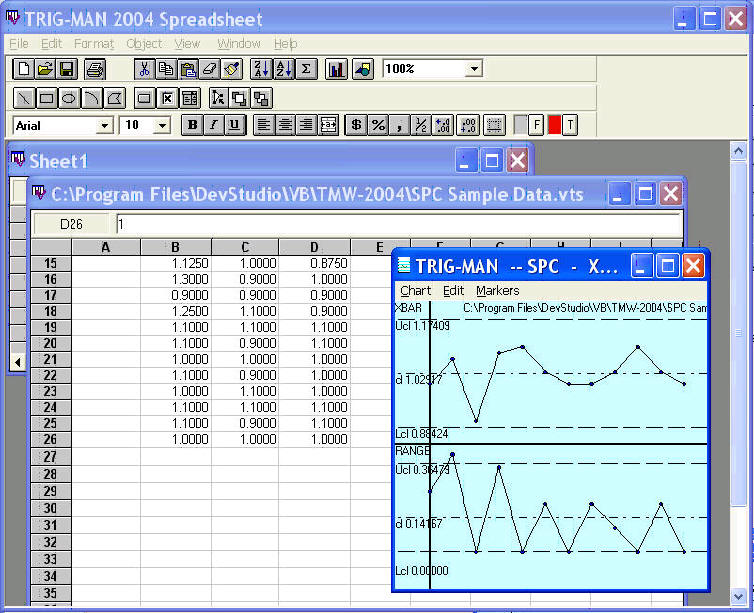Image resolution: width=754 pixels, height=613 pixels.
Task: Create a new spreadsheet with the New icon
Action: point(23,69)
